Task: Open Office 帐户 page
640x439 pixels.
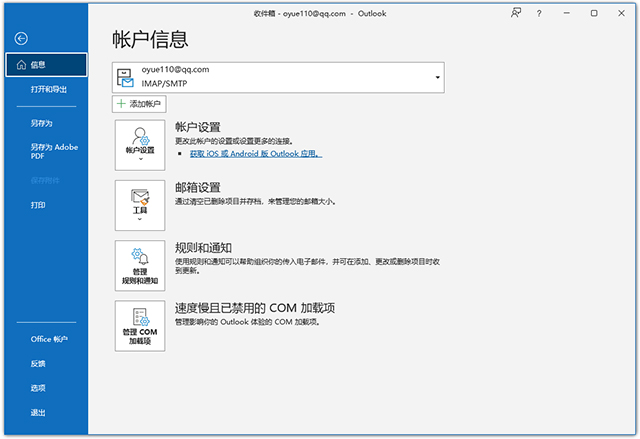Action: coord(49,339)
